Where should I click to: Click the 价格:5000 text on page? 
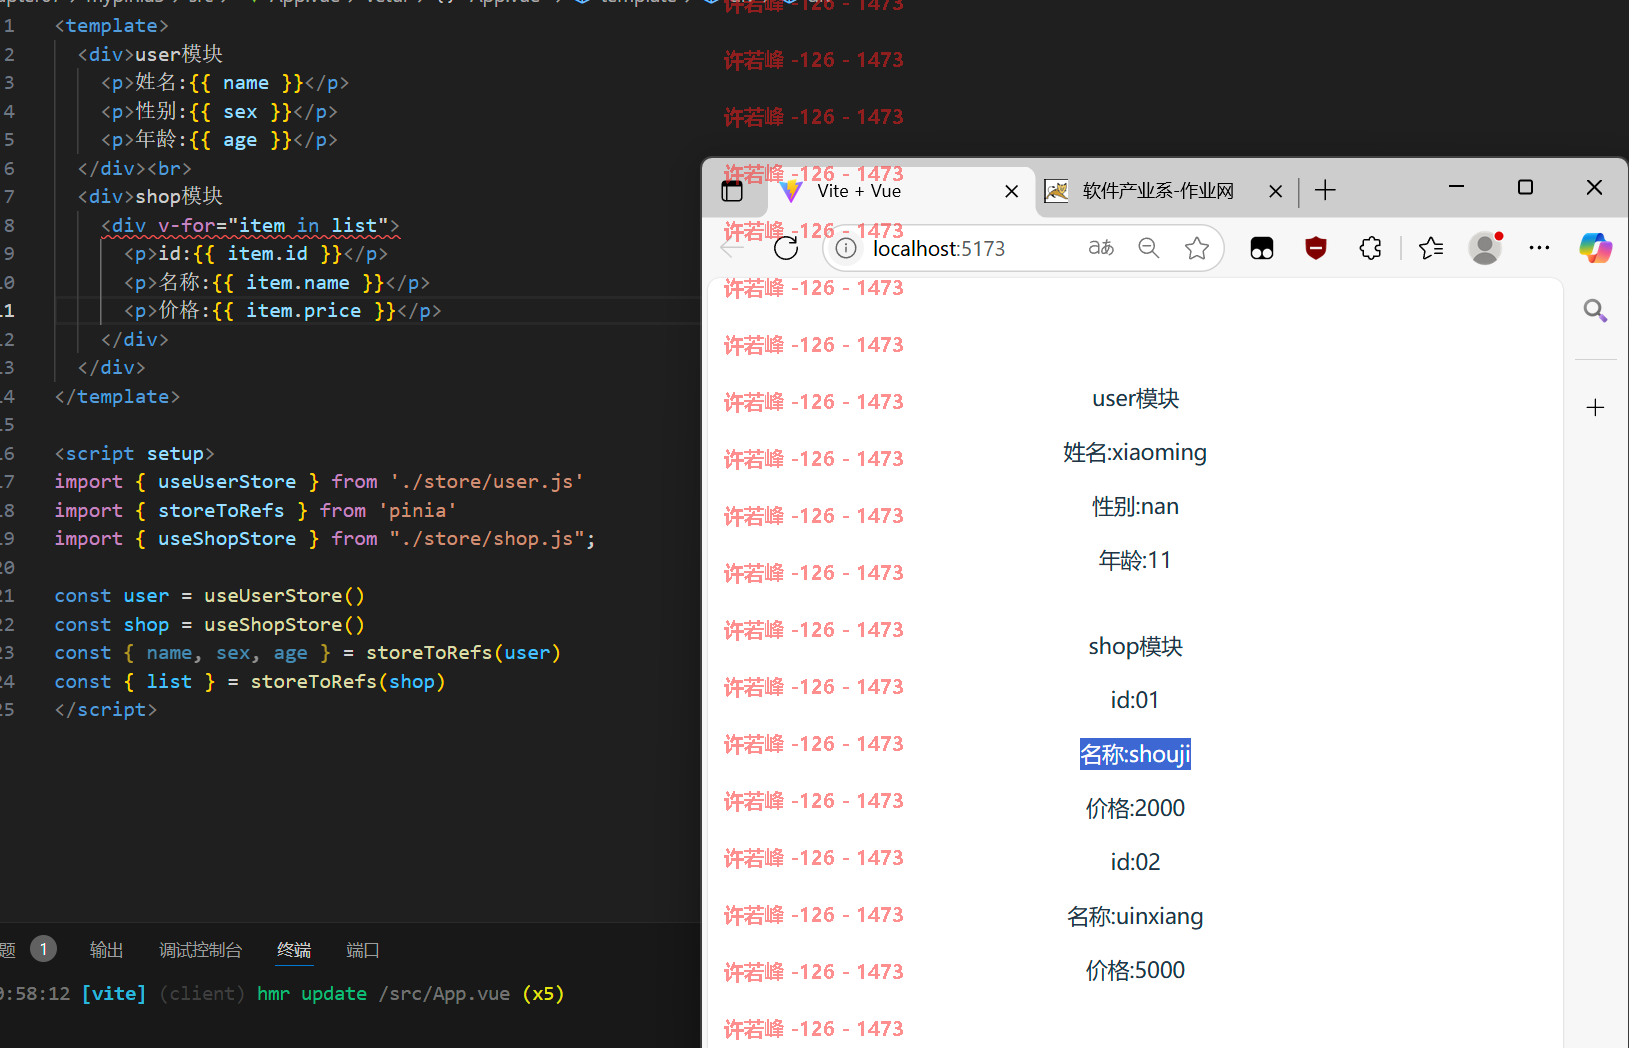point(1135,970)
